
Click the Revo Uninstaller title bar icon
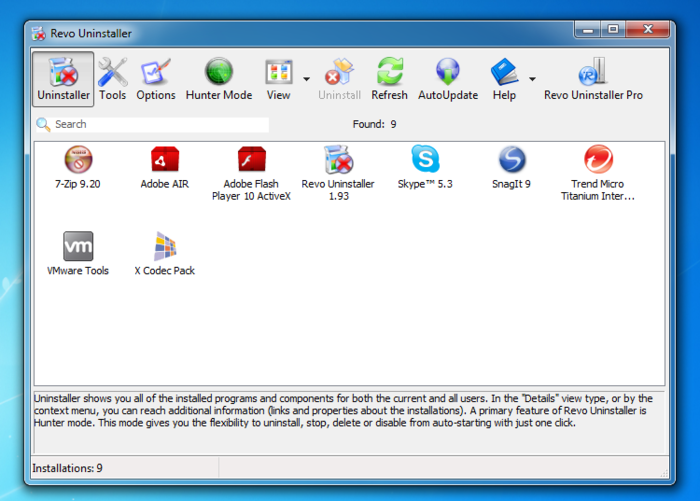pos(39,33)
